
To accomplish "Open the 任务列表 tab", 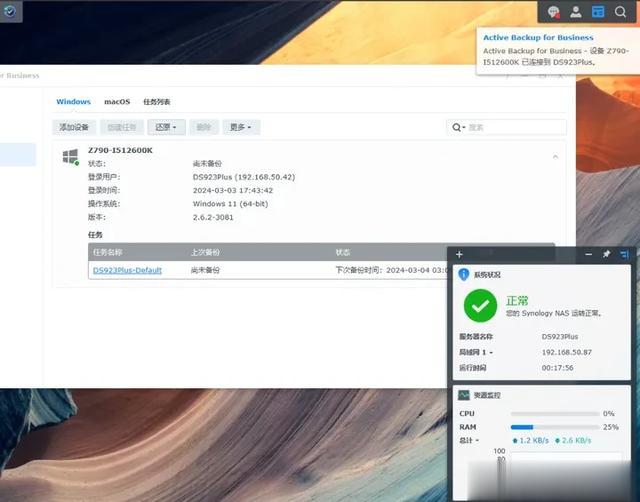I will (x=157, y=102).
